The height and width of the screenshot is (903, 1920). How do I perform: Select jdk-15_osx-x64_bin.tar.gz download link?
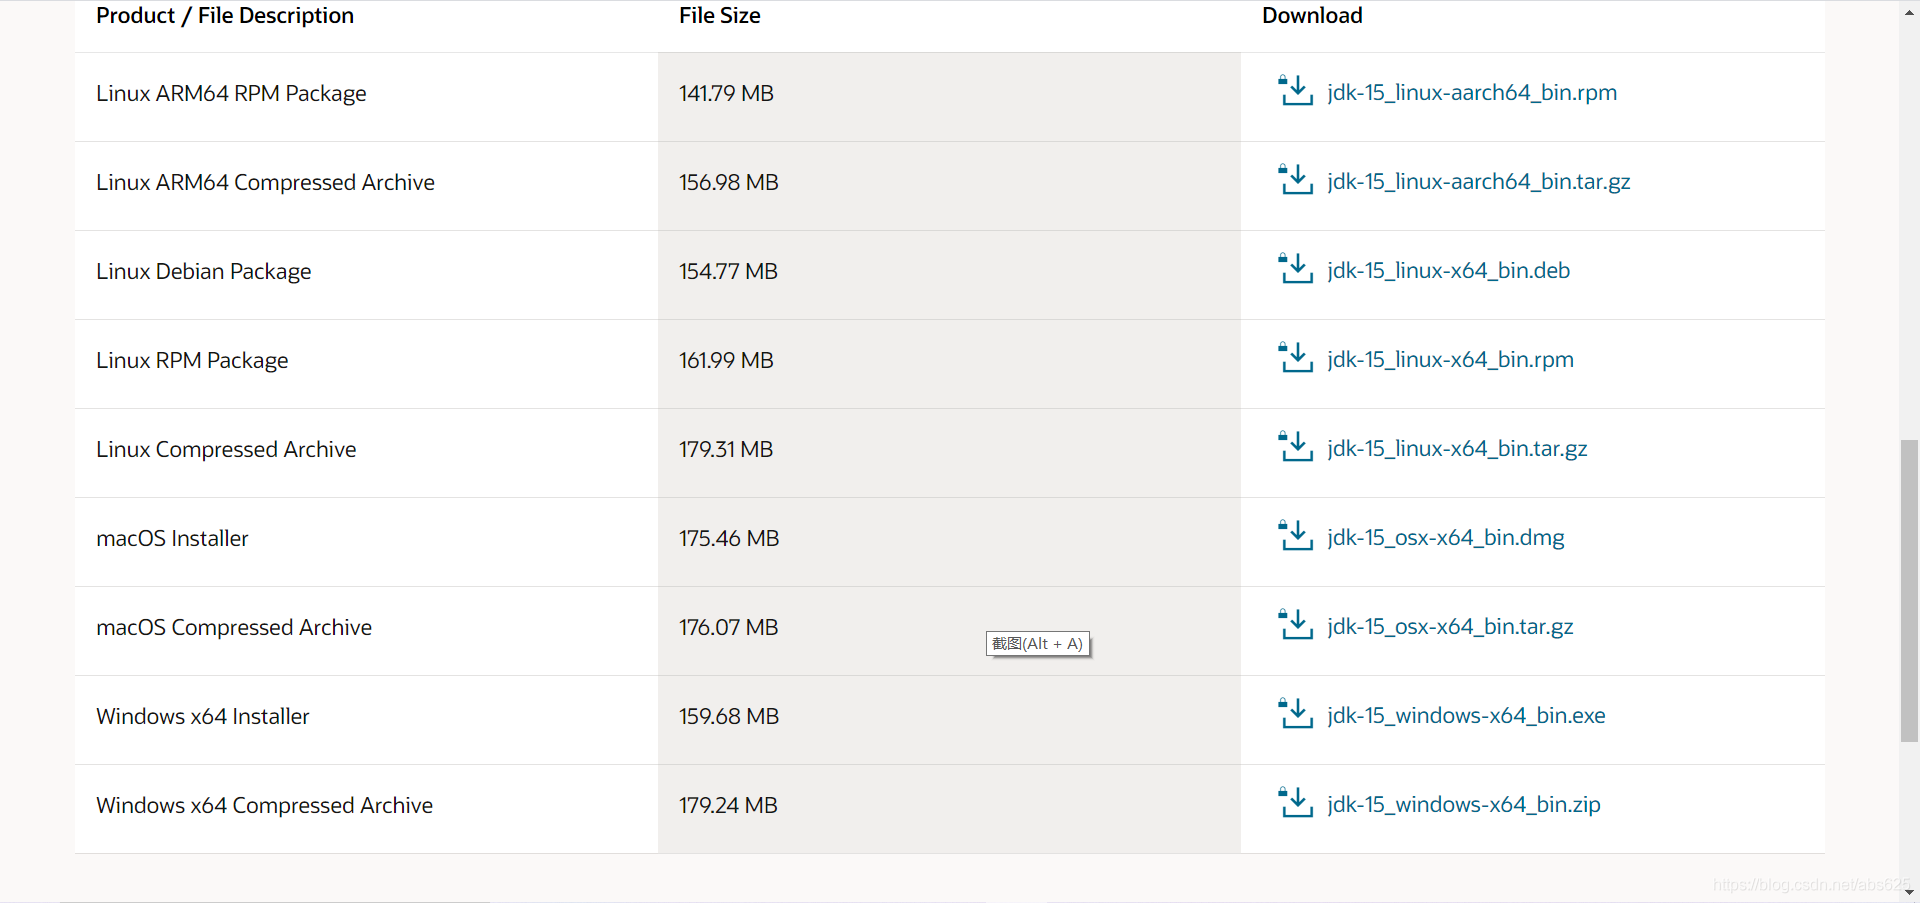(1450, 626)
